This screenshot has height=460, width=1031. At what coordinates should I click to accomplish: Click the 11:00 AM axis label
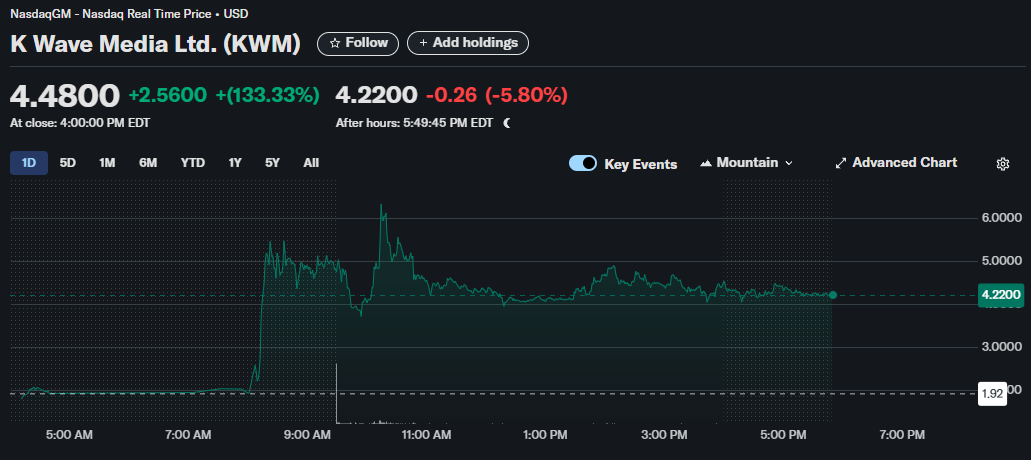427,435
